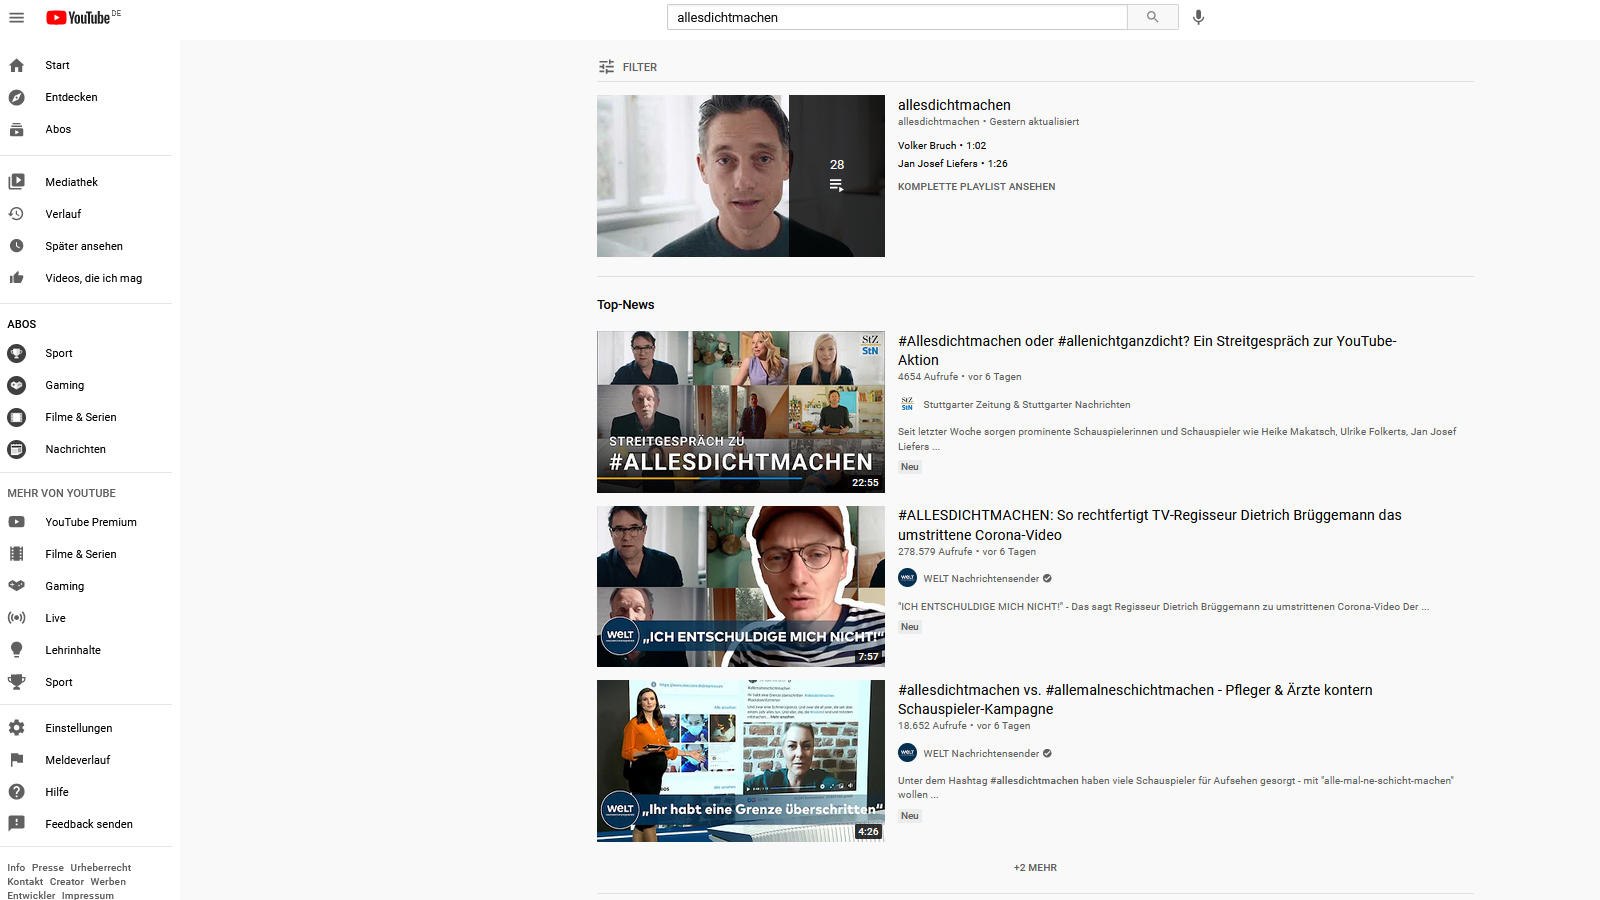Click Presse footer link
The height and width of the screenshot is (900, 1600).
[48, 868]
